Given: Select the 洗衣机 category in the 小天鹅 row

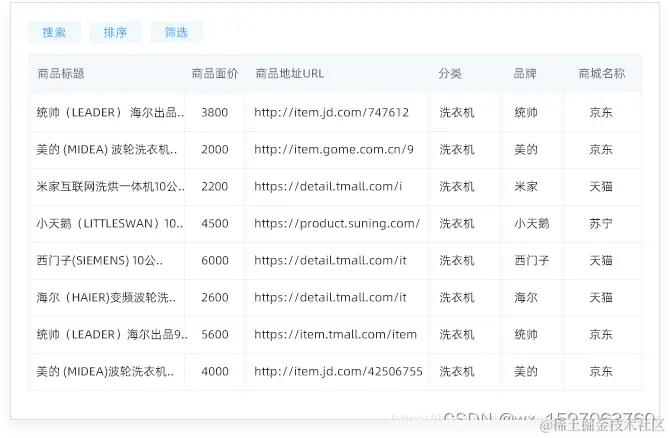Looking at the screenshot, I should 457,223.
